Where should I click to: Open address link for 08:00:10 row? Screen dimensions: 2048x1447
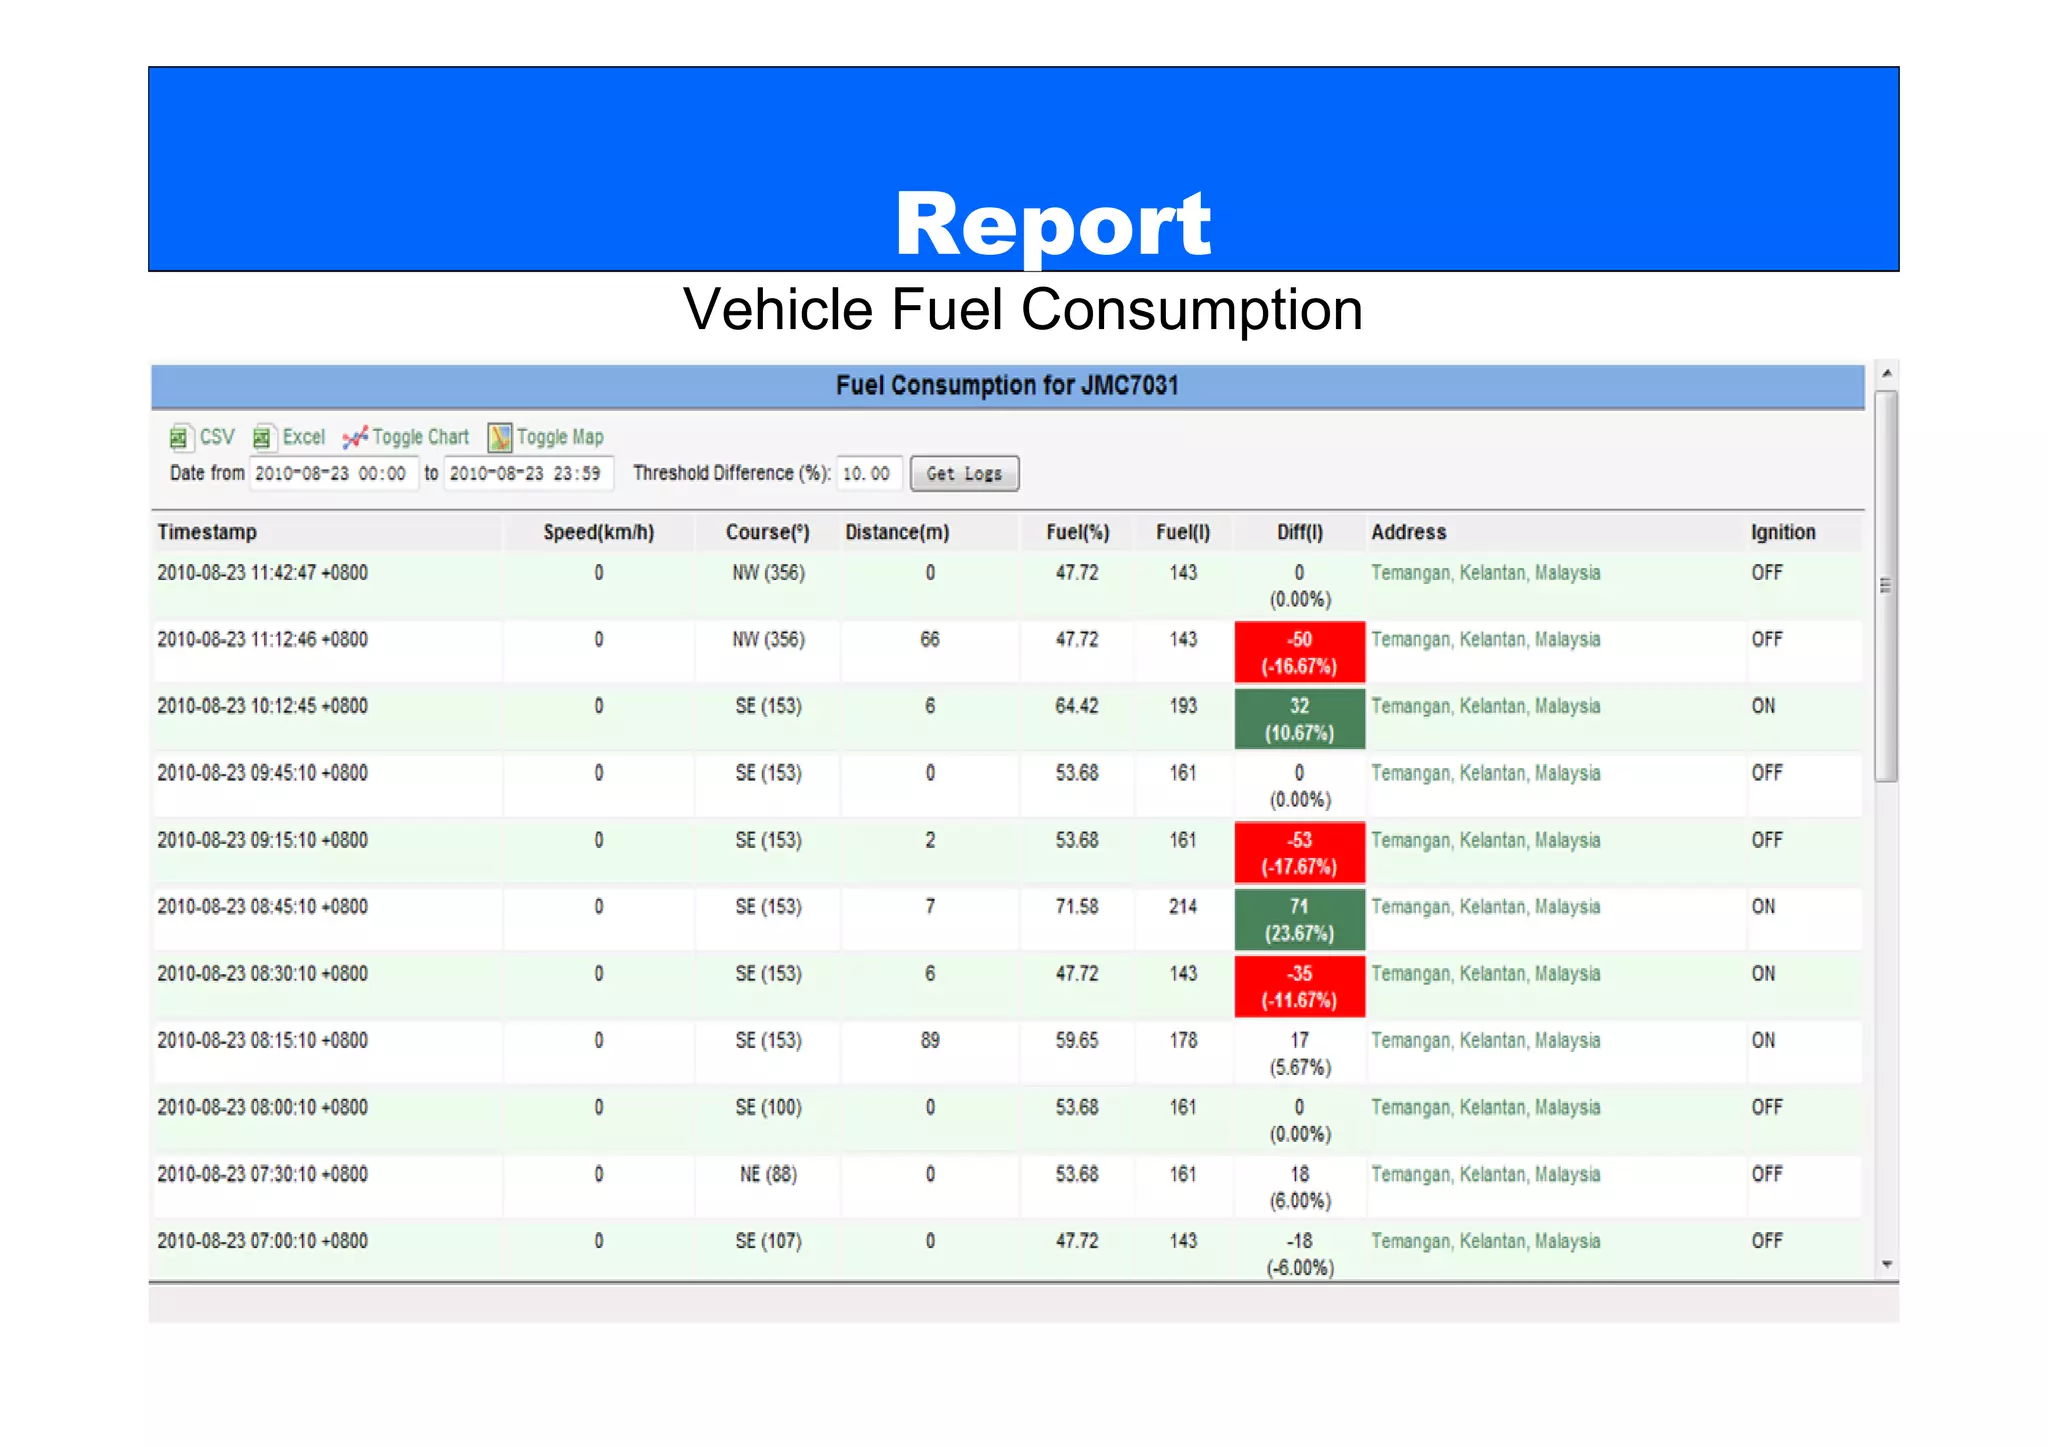[x=1485, y=1108]
